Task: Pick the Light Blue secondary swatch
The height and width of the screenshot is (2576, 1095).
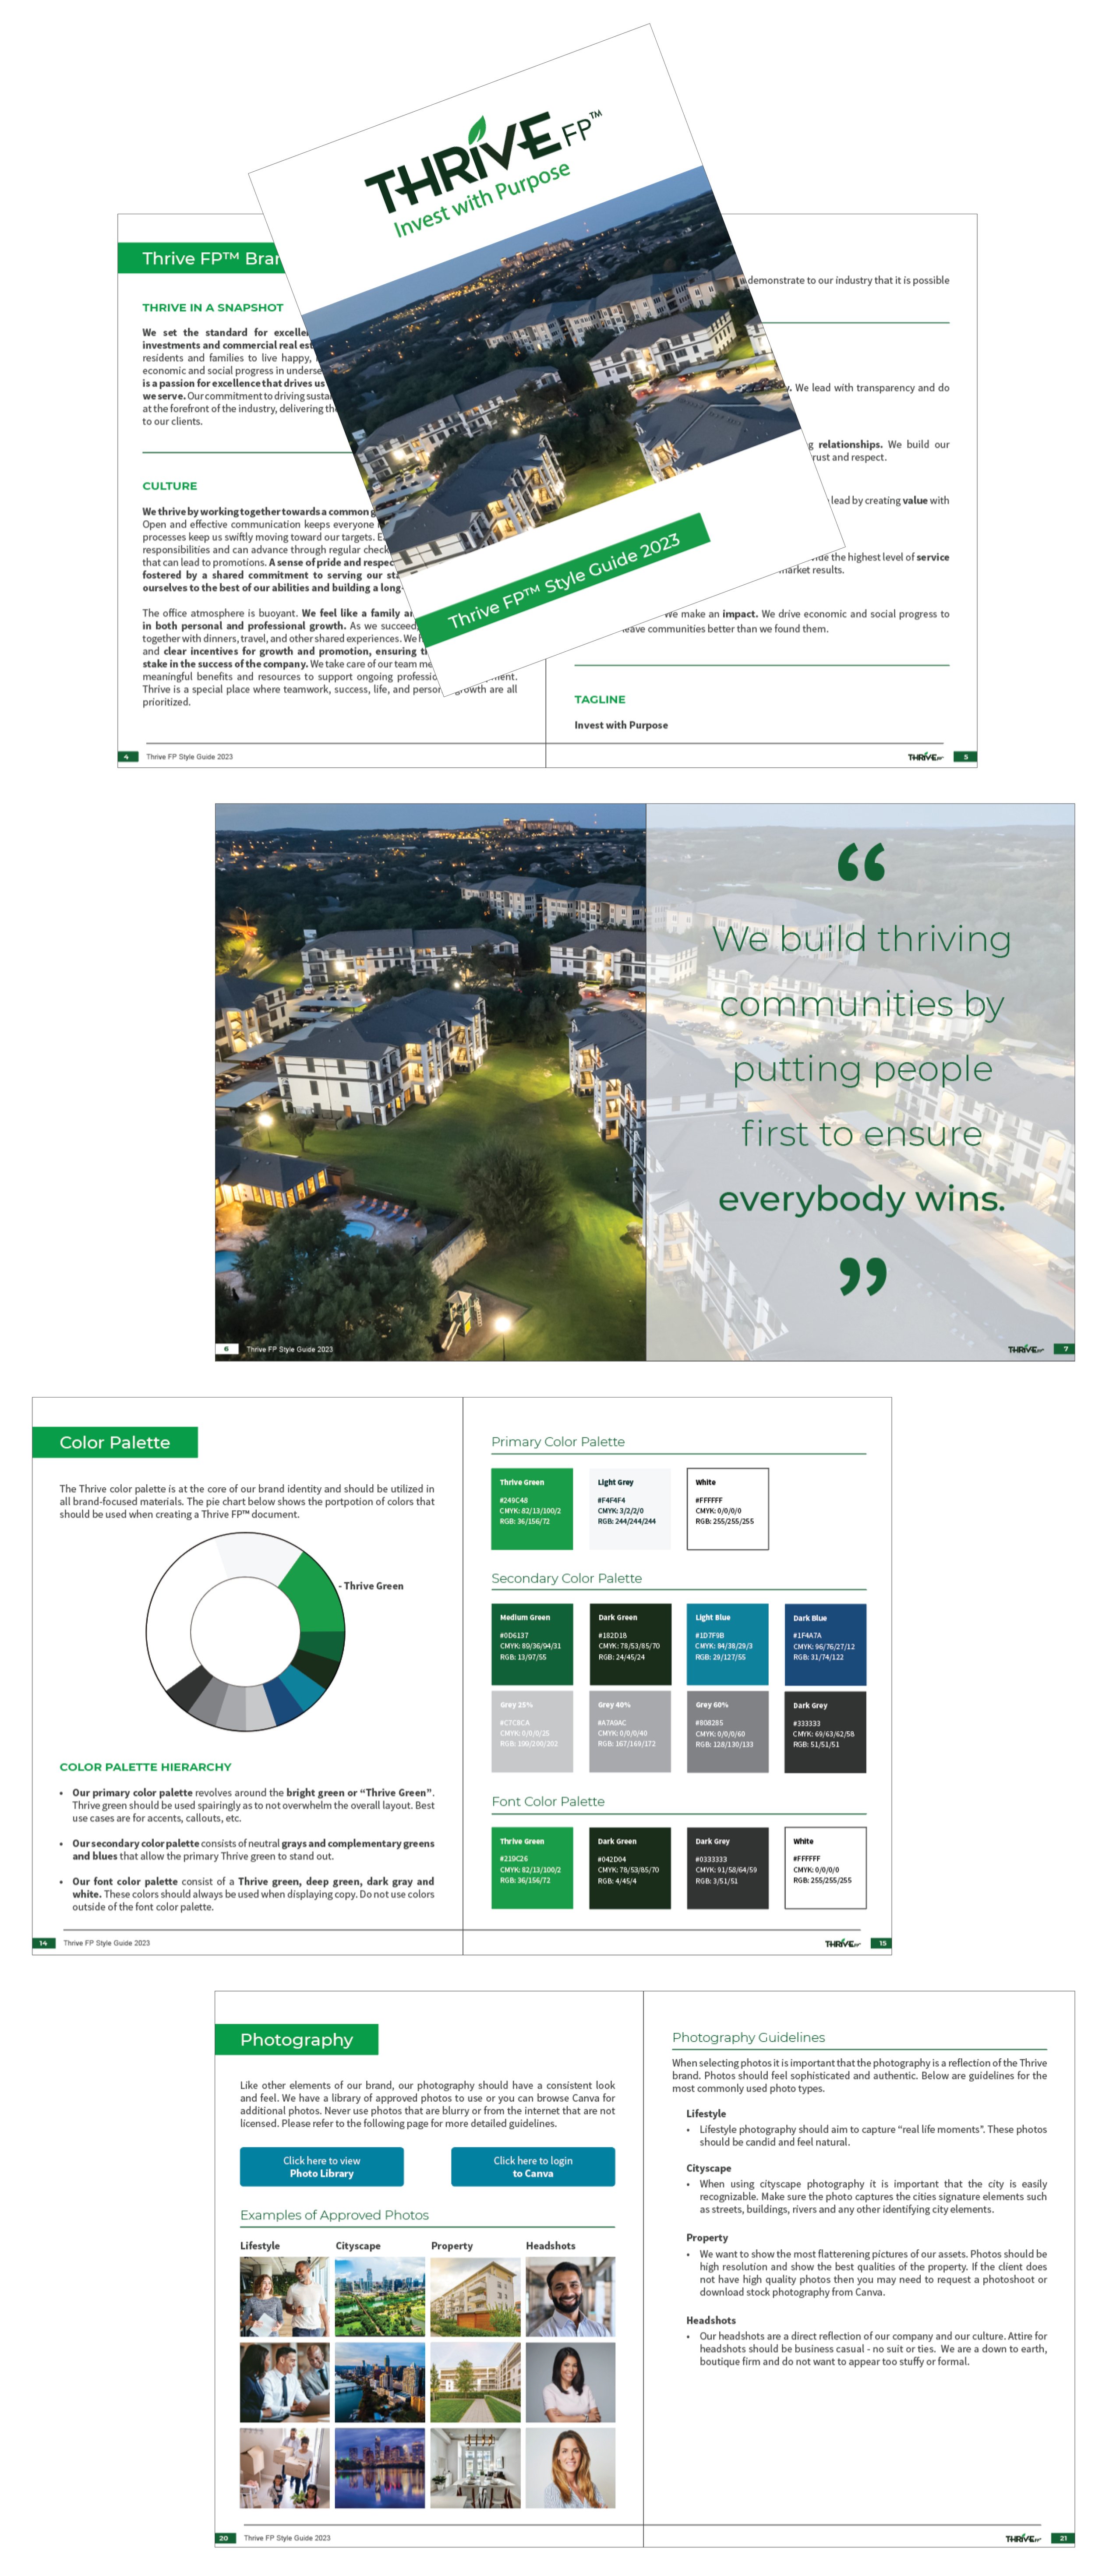Action: 727,1644
